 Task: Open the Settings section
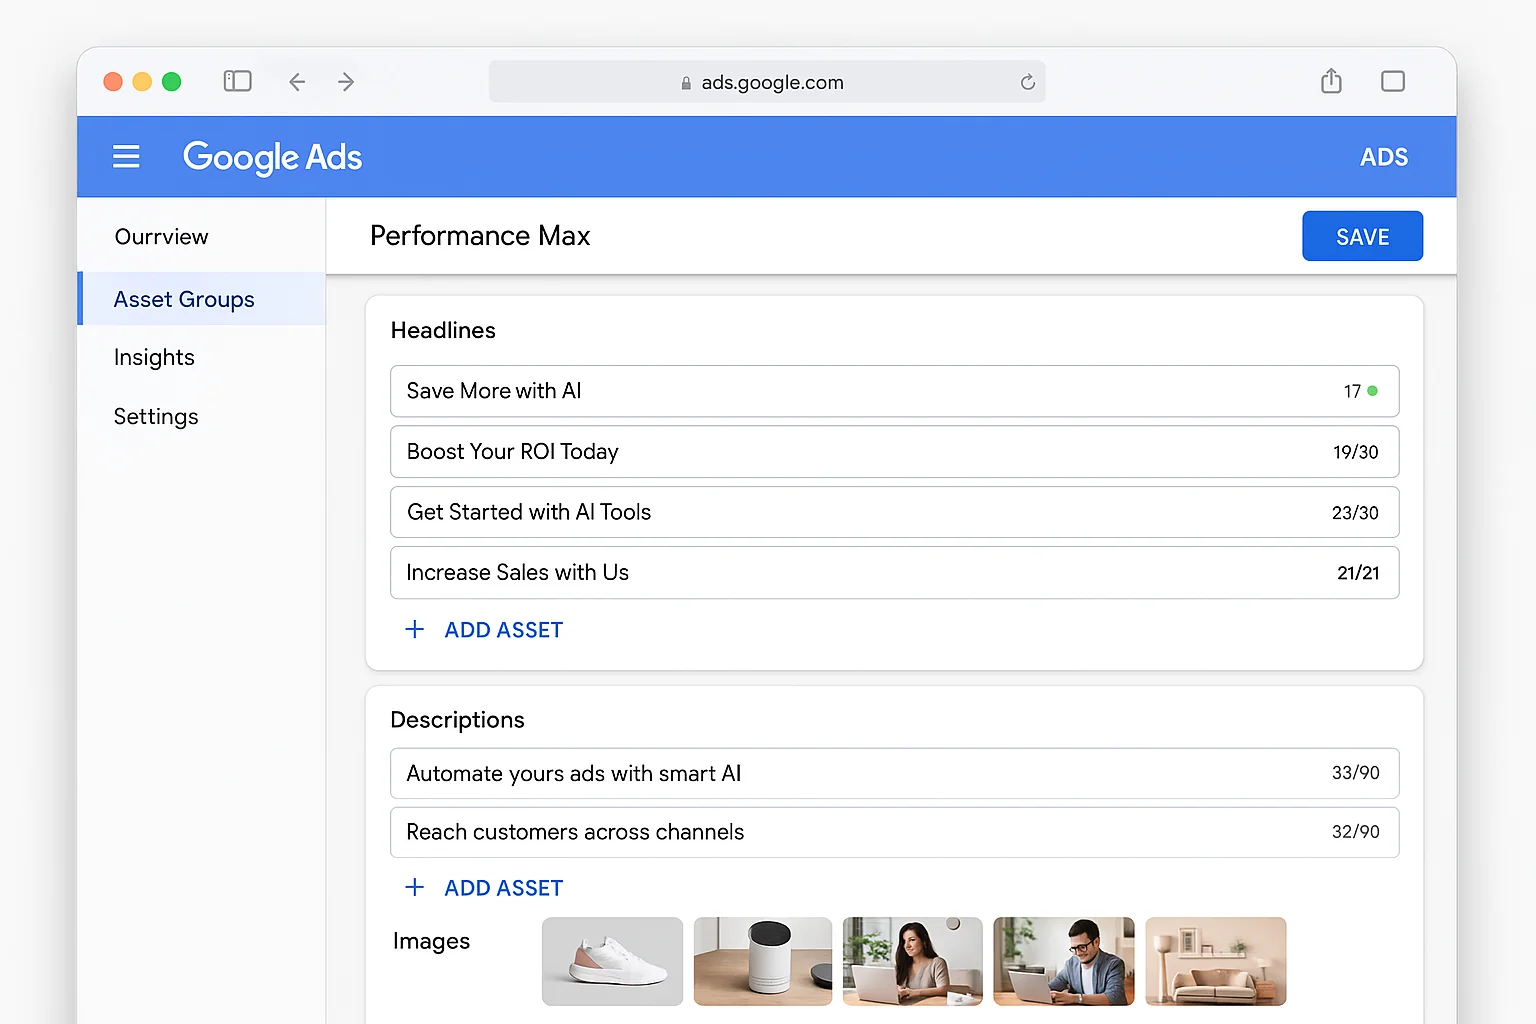pos(156,416)
